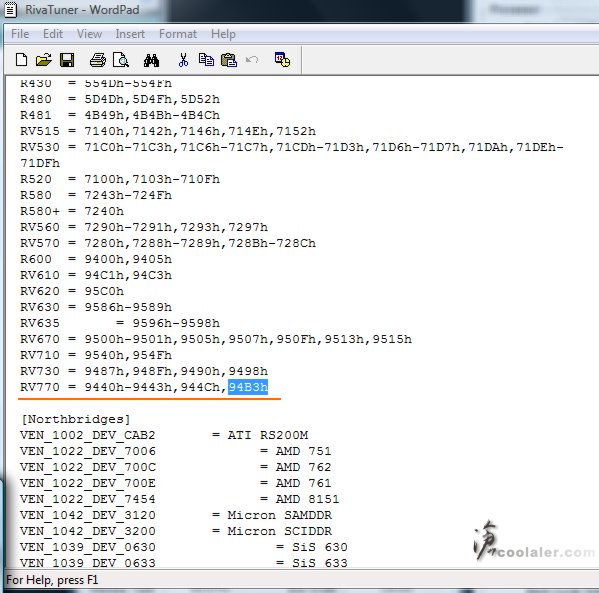The width and height of the screenshot is (599, 593).
Task: Create a new document with New icon
Action: 21,60
